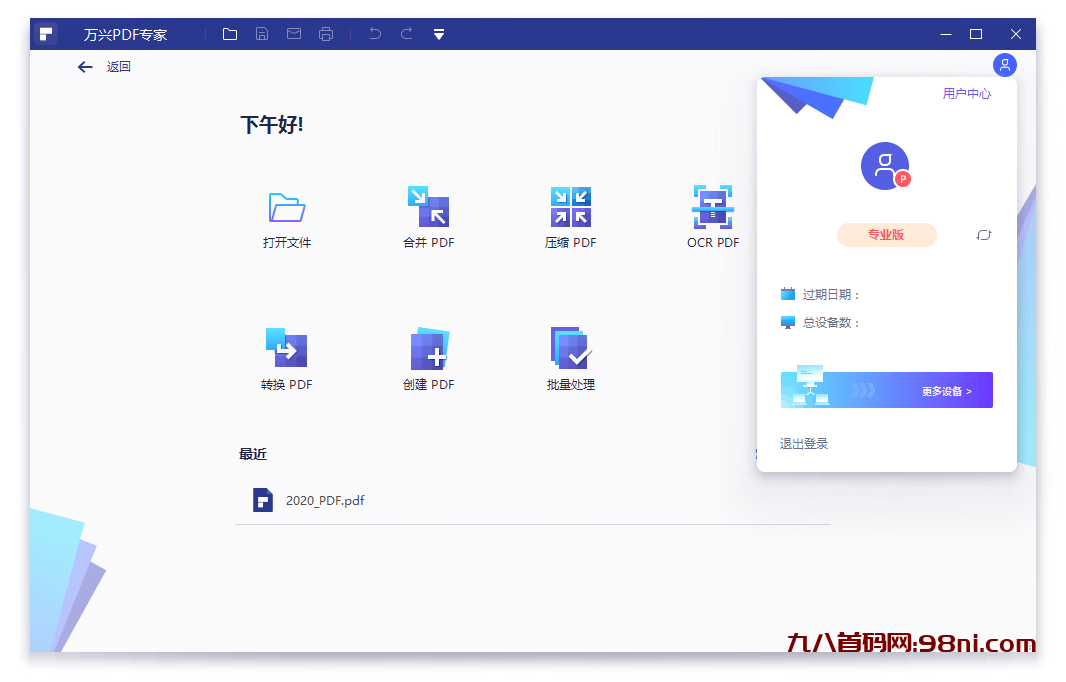1066x682 pixels.
Task: Click the refresh icon beside 专业版 badge
Action: point(983,234)
